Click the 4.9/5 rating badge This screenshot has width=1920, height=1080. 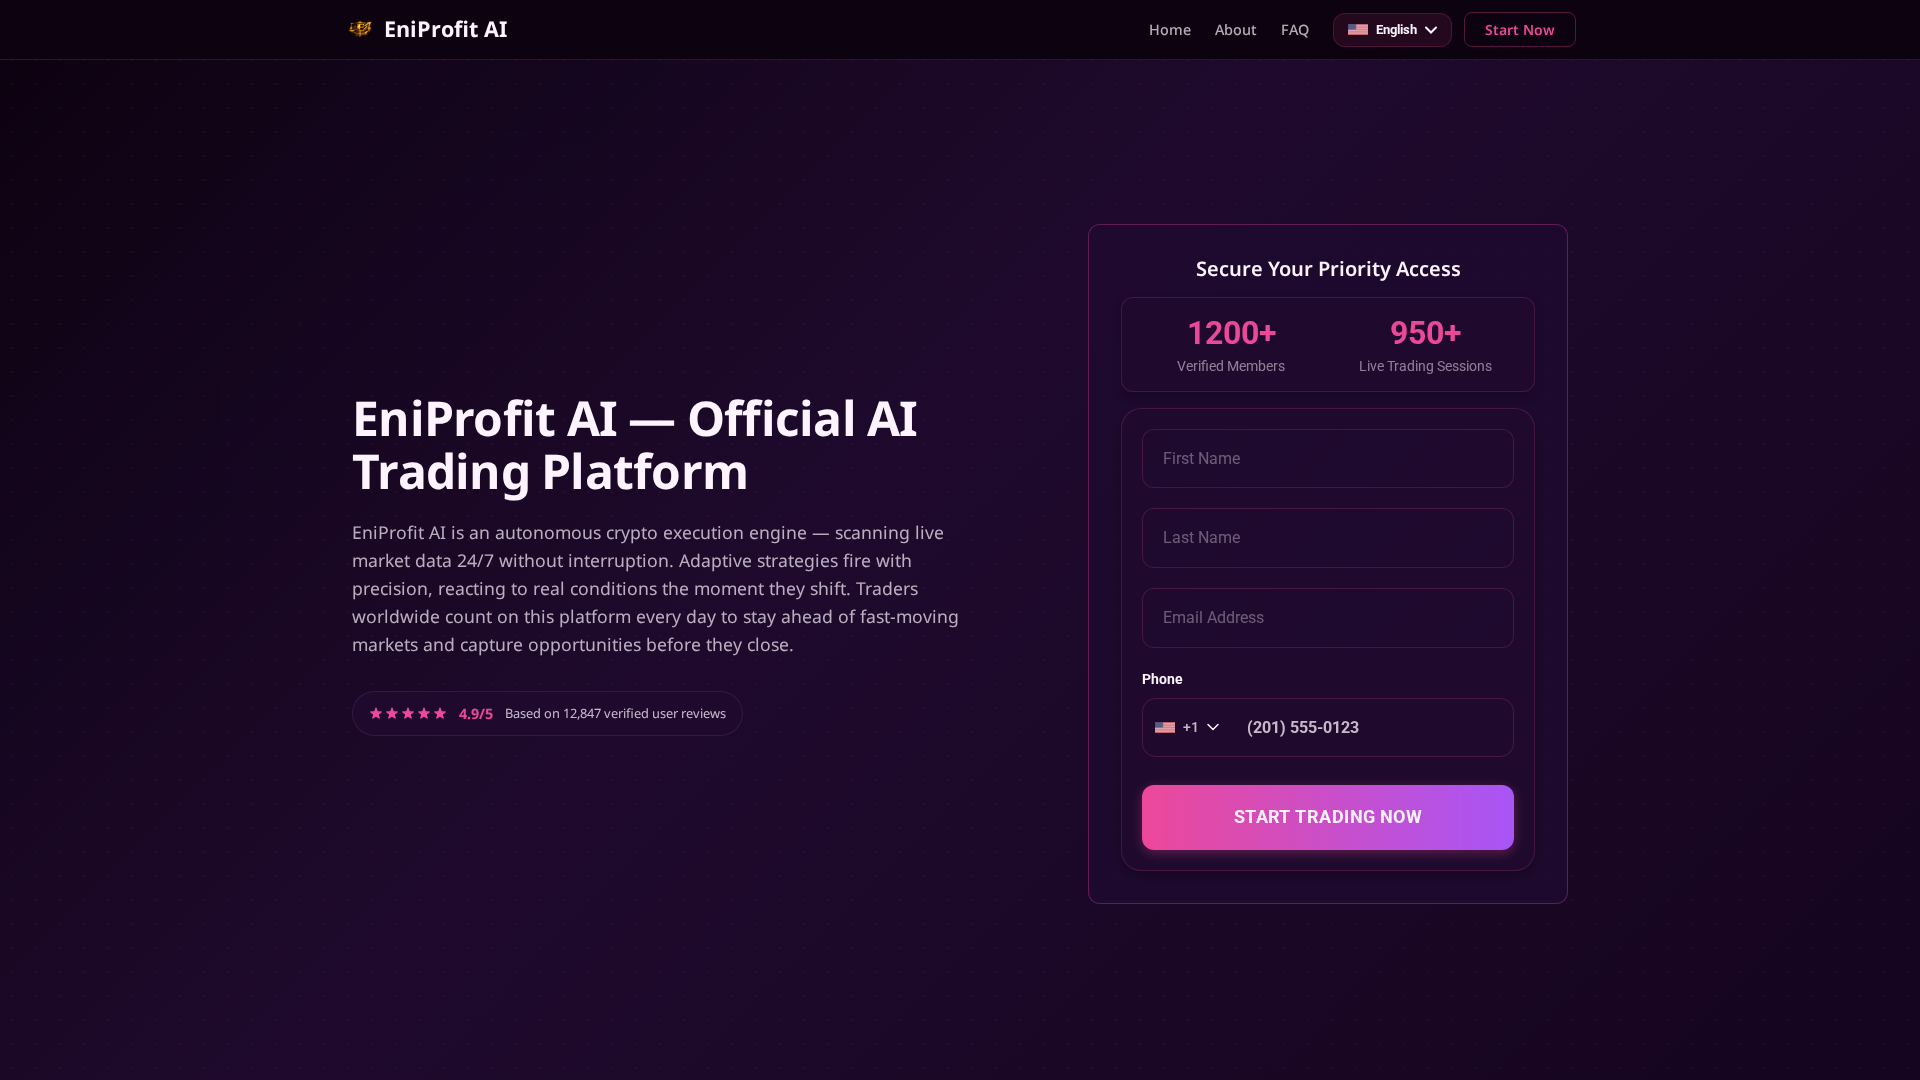tap(476, 713)
